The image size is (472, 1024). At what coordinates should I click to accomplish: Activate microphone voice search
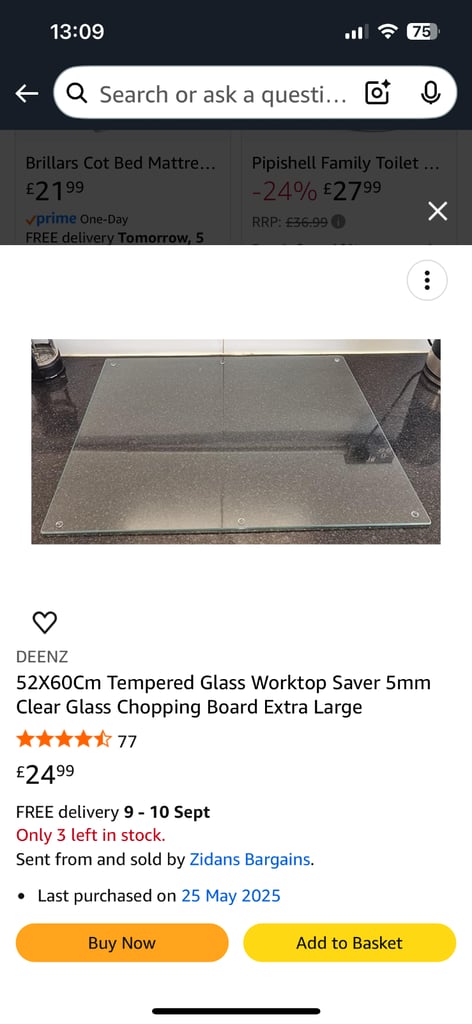point(430,94)
